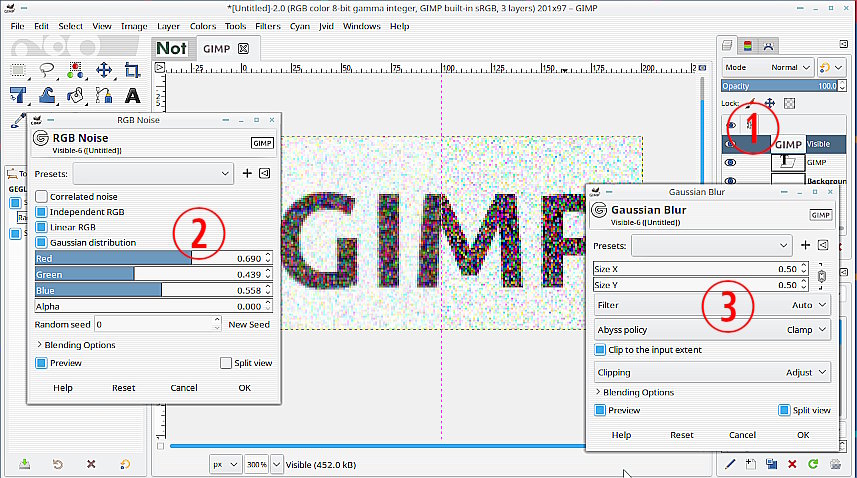The image size is (857, 478).
Task: Open the px unit dropdown in status bar
Action: coord(225,464)
